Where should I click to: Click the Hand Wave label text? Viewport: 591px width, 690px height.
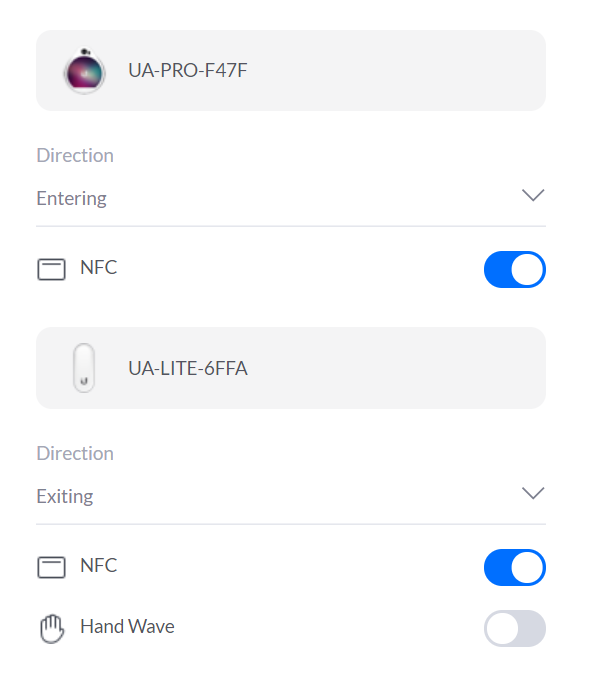point(127,626)
